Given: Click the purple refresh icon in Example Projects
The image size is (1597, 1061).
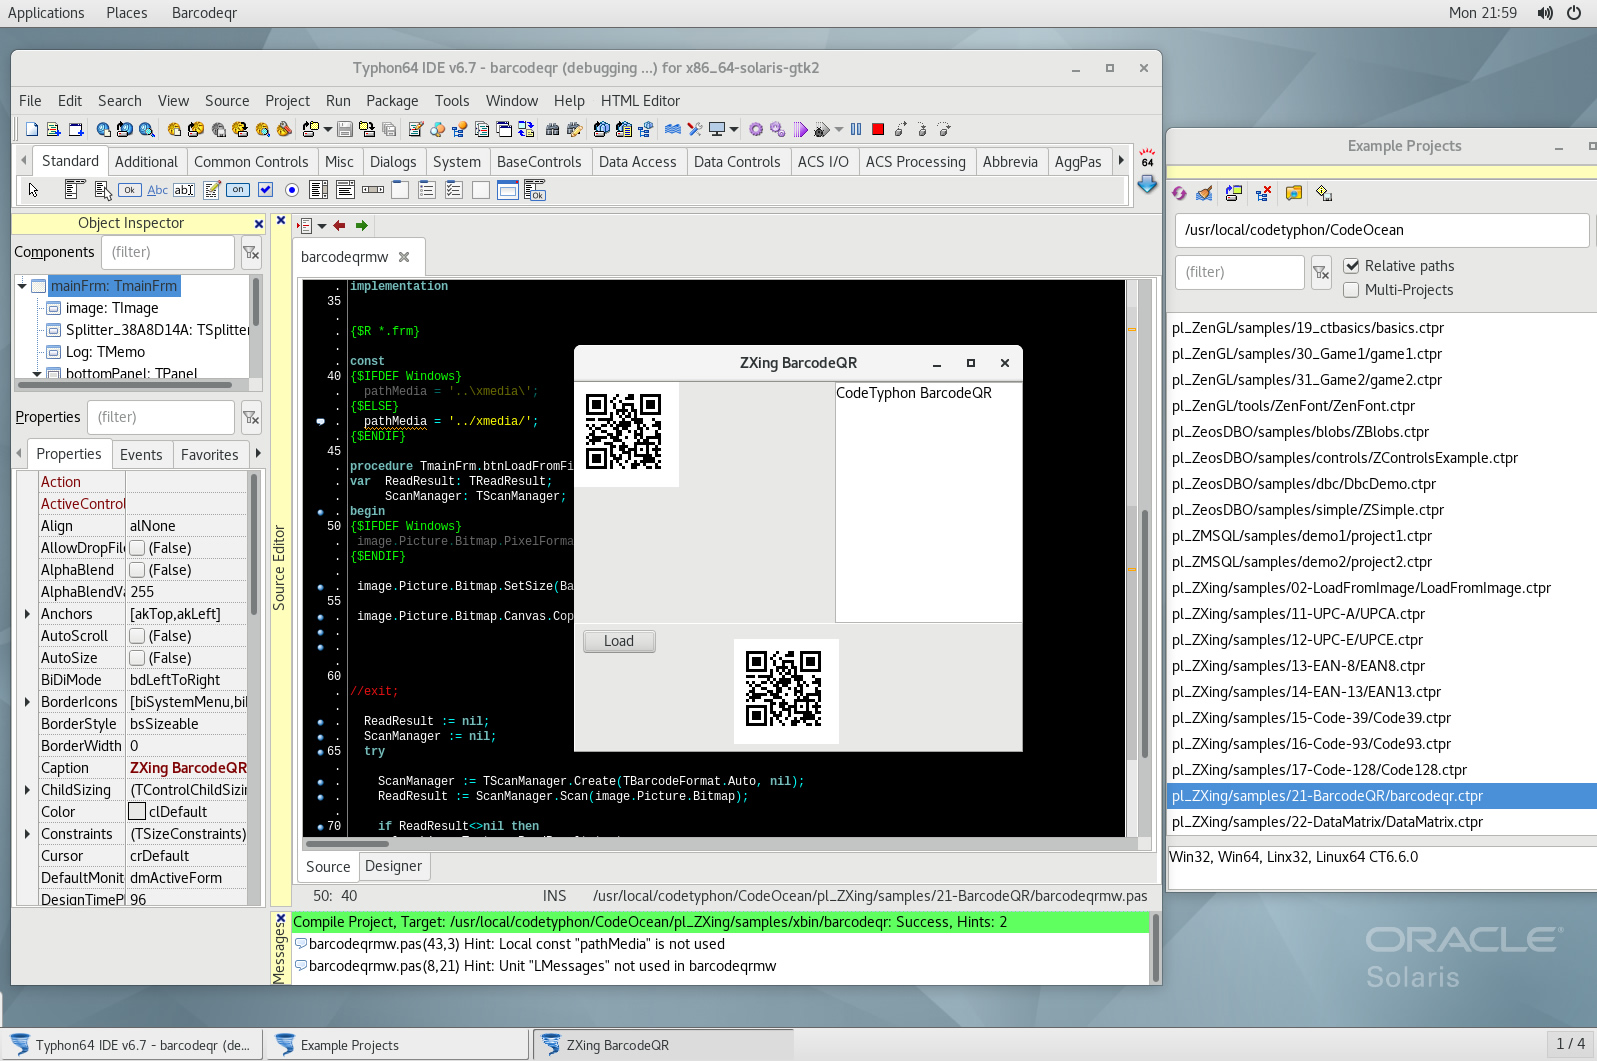Looking at the screenshot, I should tap(1180, 193).
